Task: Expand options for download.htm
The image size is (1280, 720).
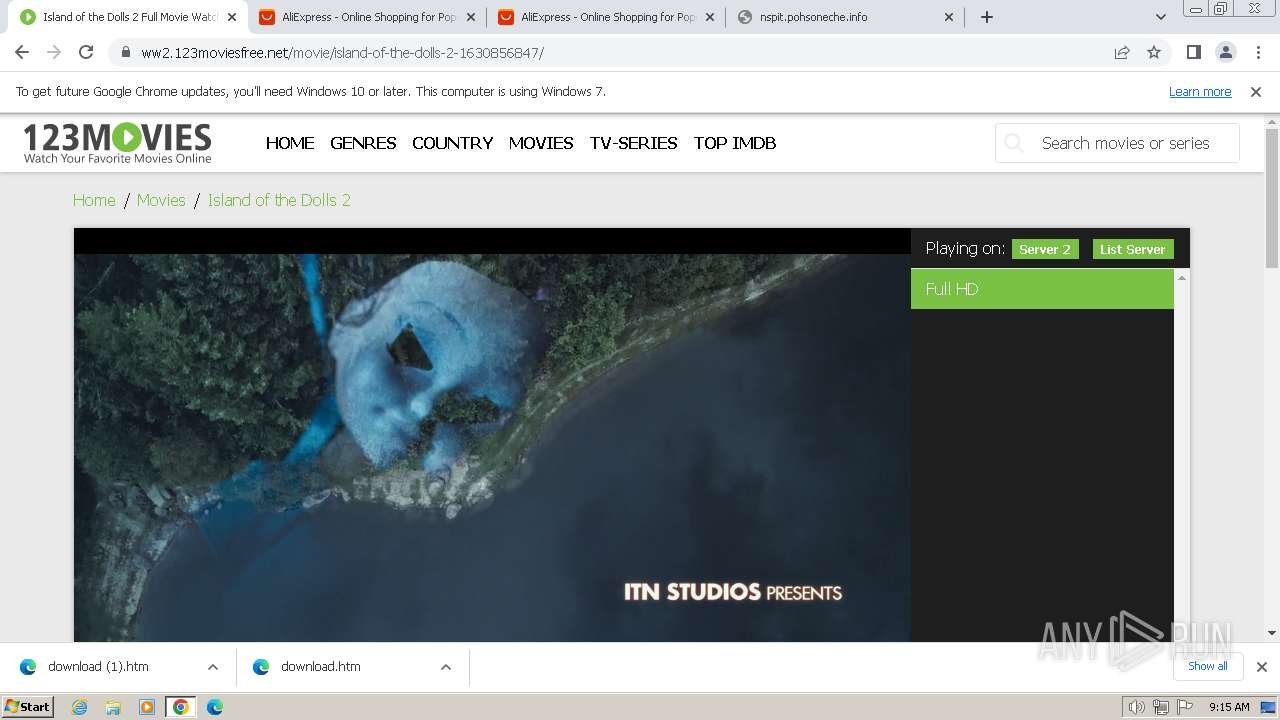Action: [x=446, y=667]
